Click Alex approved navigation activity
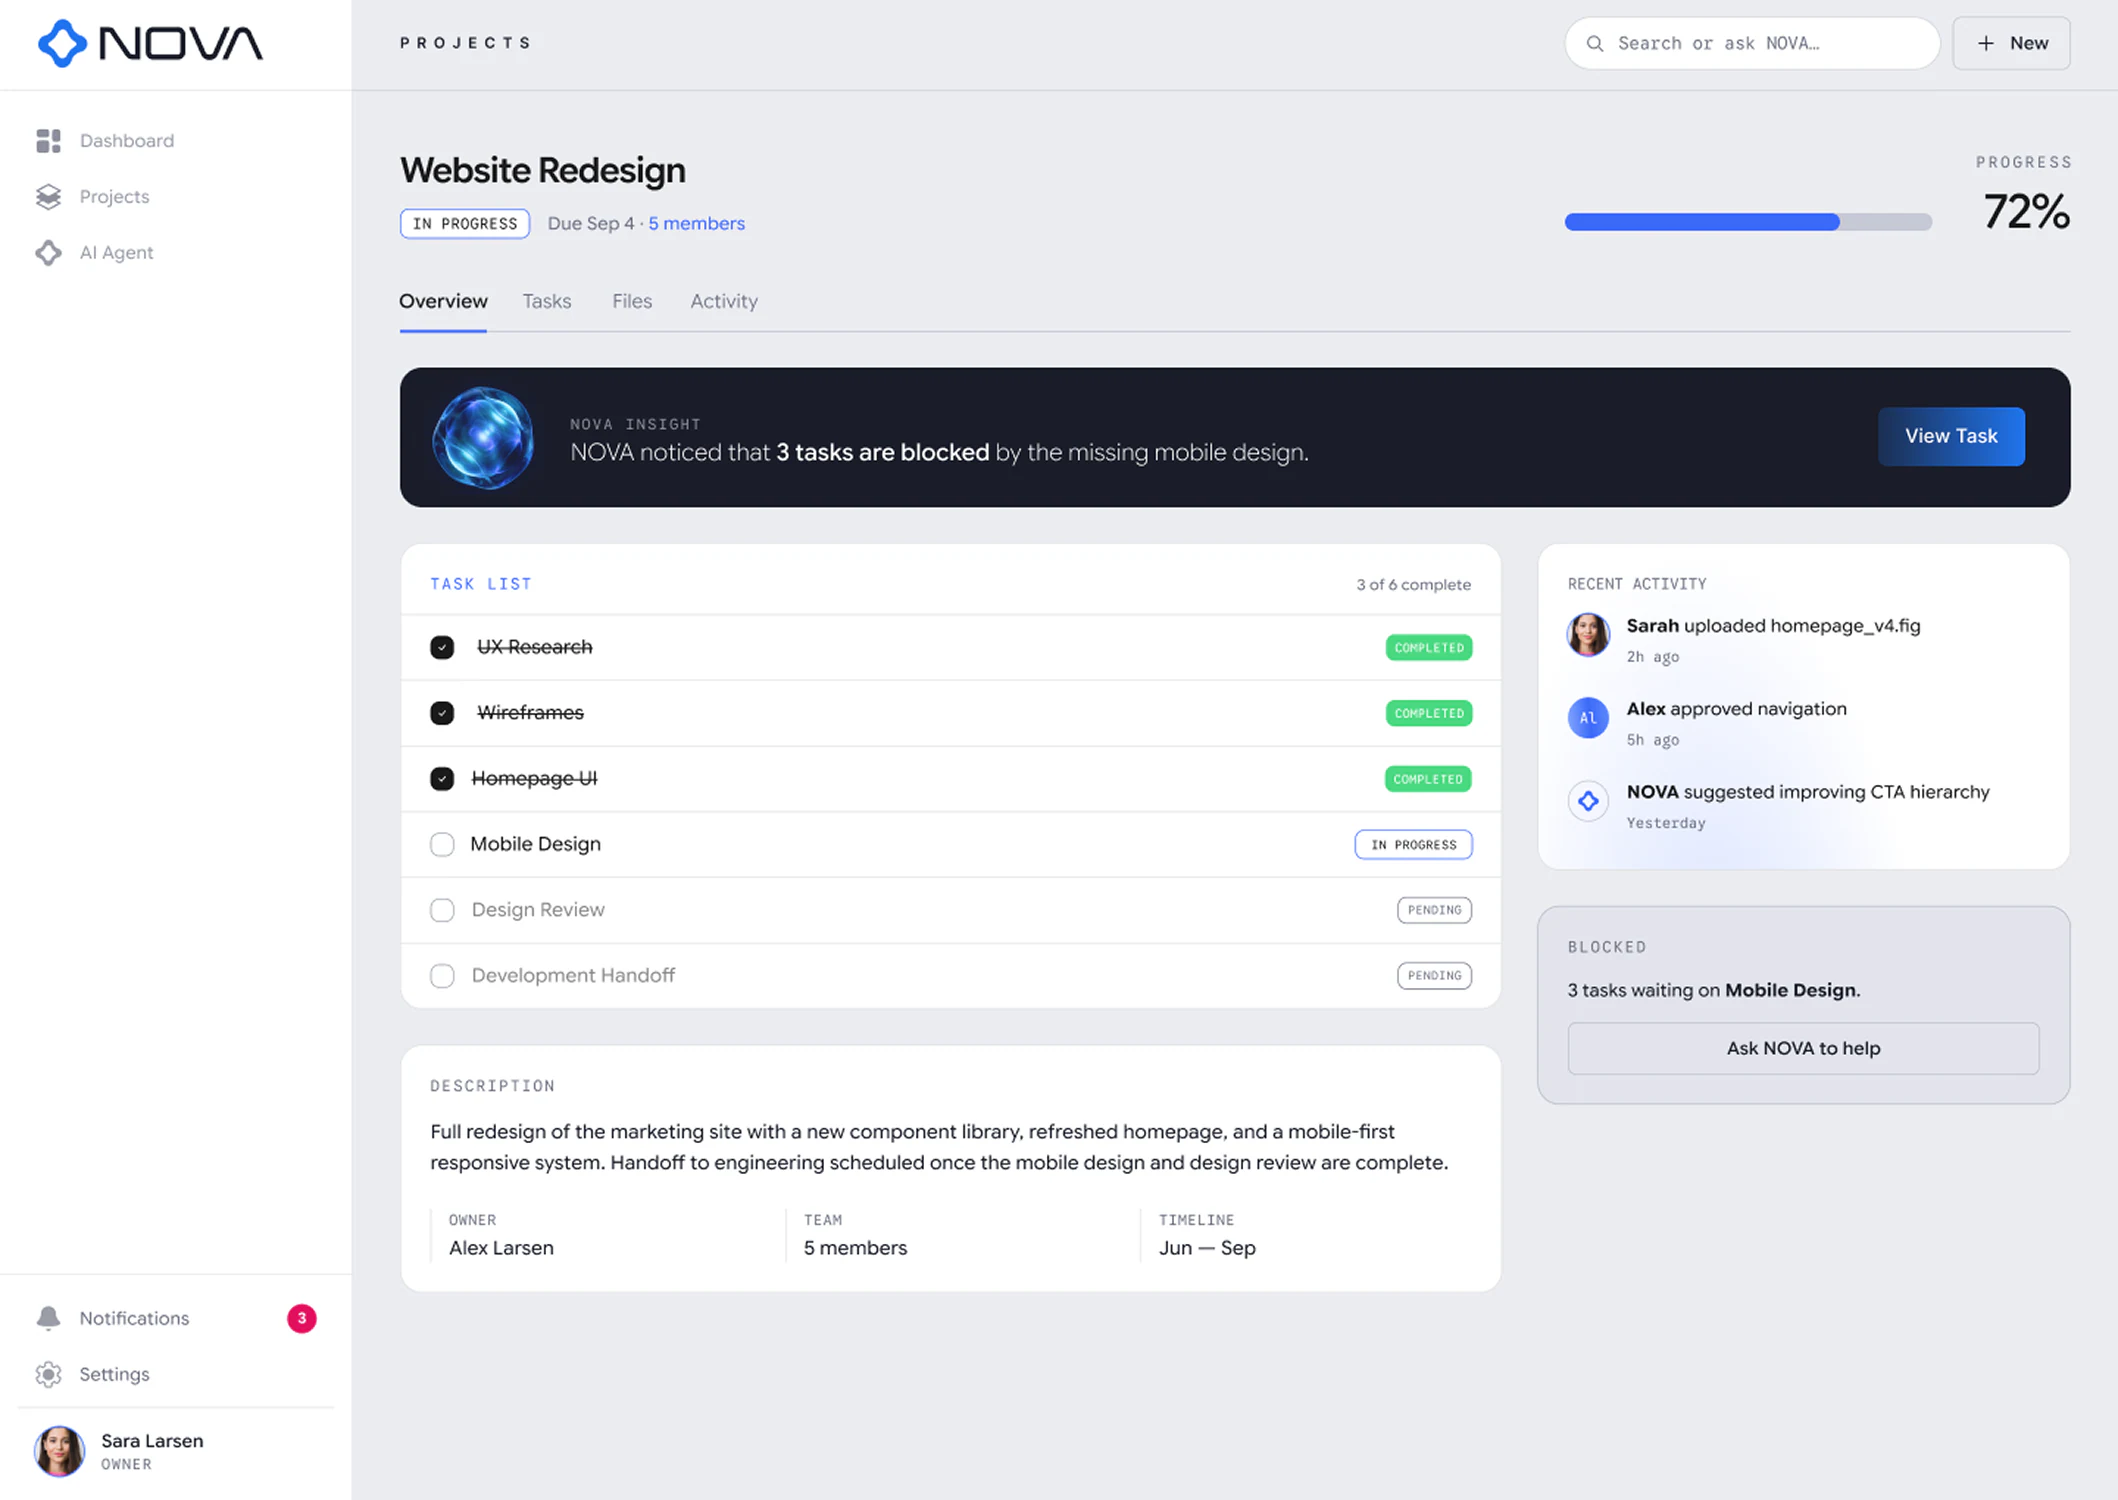The height and width of the screenshot is (1500, 2118). pyautogui.click(x=1736, y=709)
